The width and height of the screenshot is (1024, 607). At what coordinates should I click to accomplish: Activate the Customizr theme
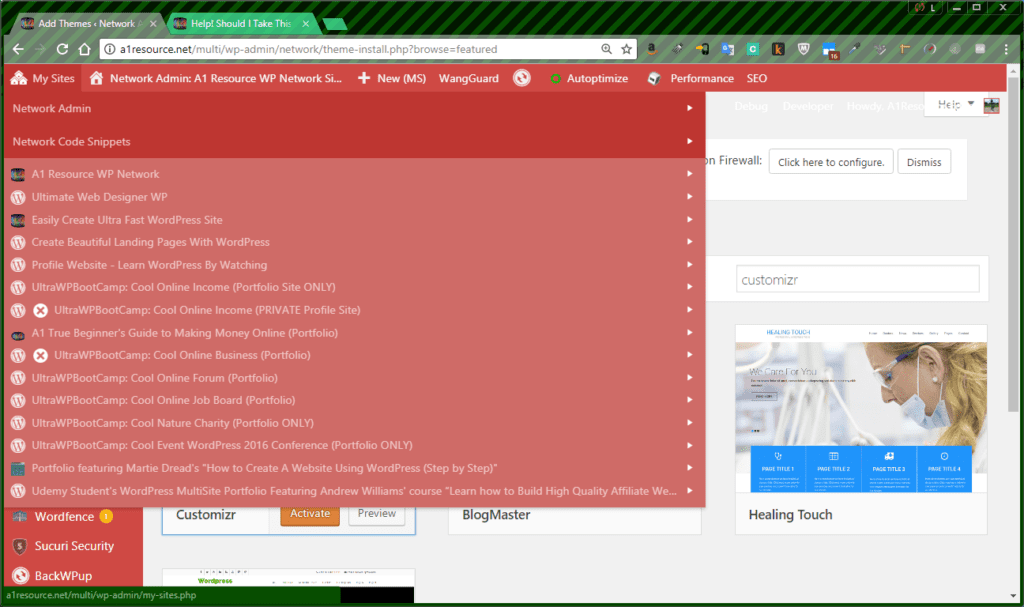click(x=310, y=512)
